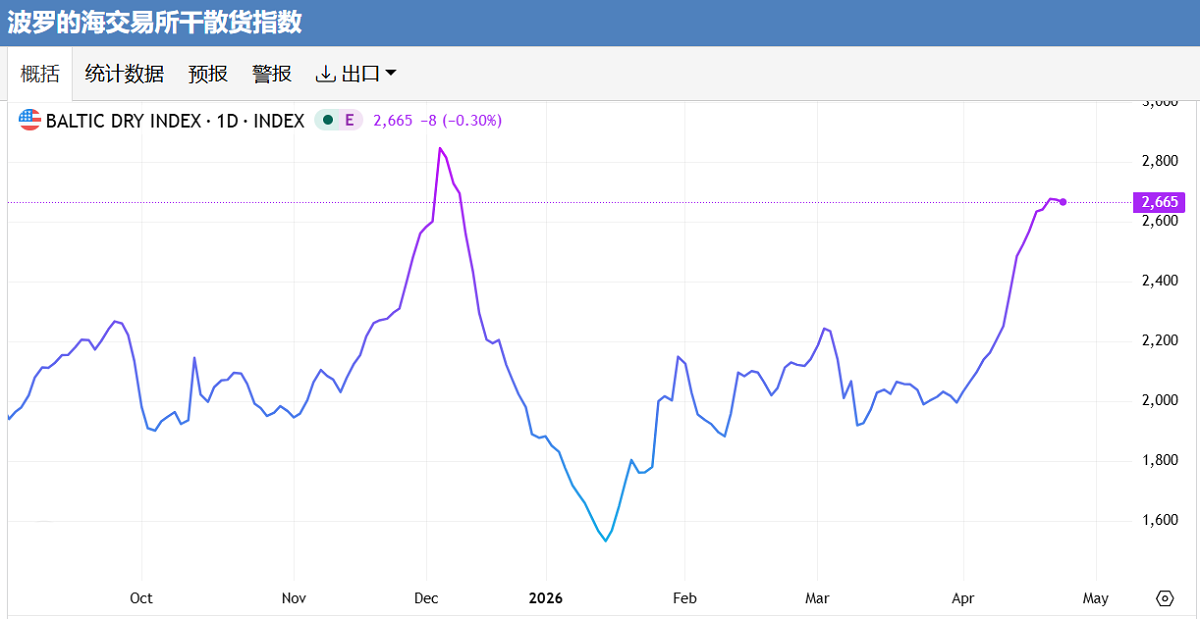1200x619 pixels.
Task: Click the 2026 label on the time axis
Action: click(546, 598)
